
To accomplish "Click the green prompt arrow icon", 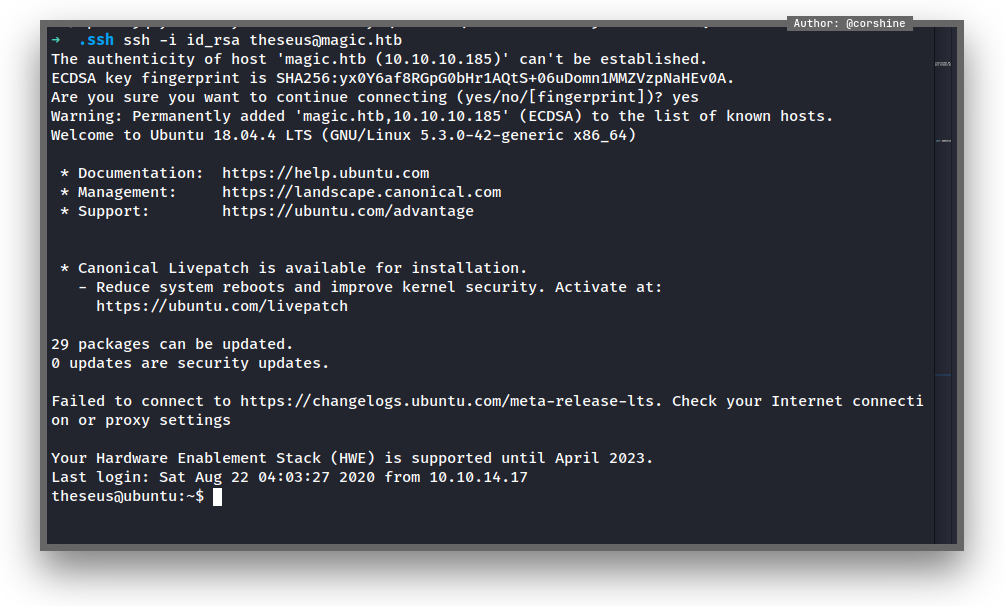I will pos(56,40).
